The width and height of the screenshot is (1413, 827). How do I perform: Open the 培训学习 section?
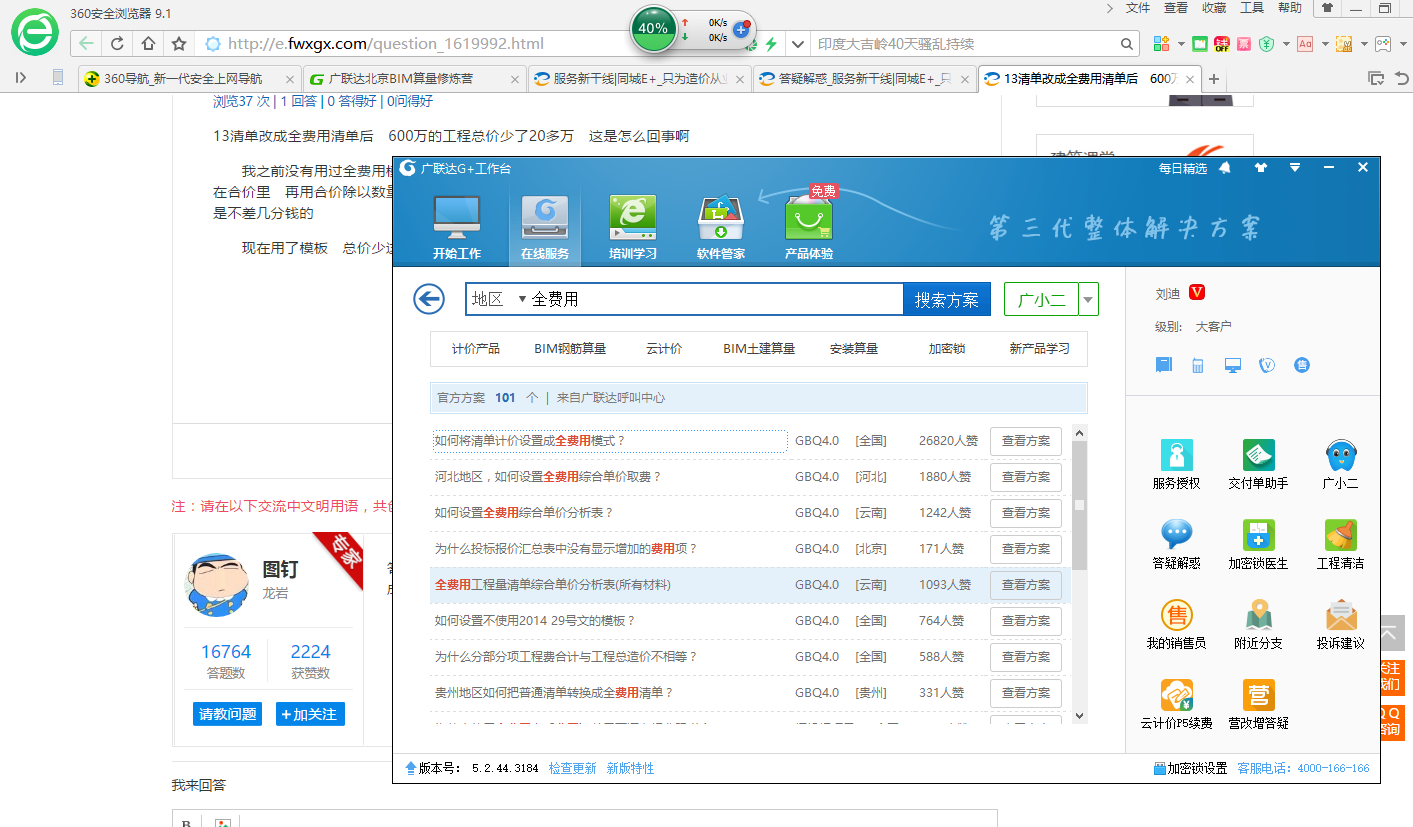pyautogui.click(x=632, y=227)
